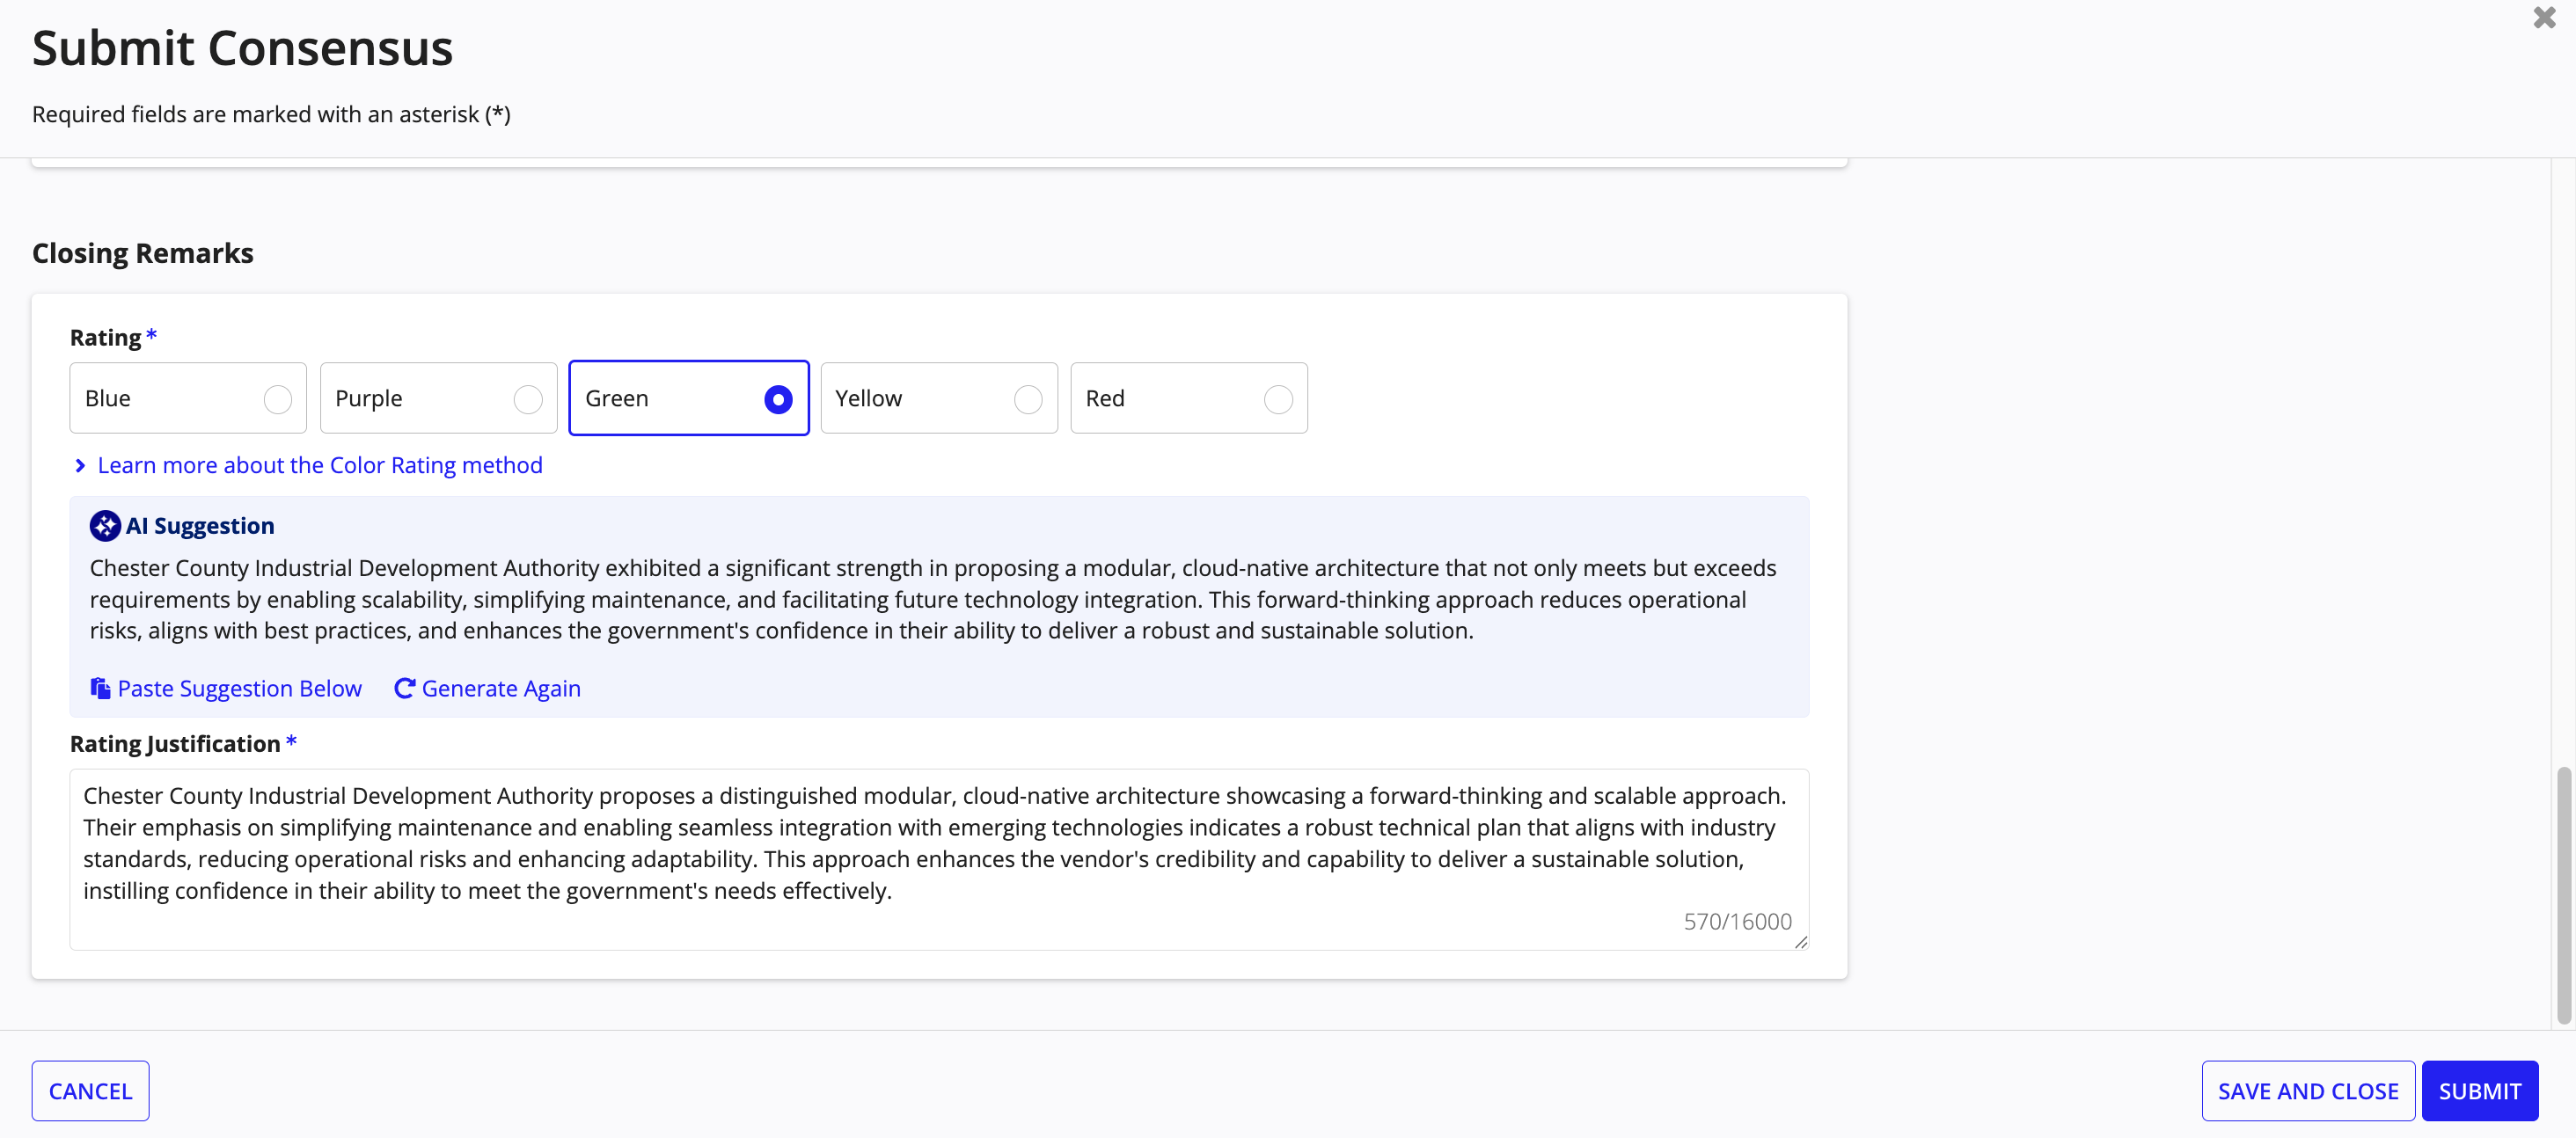The height and width of the screenshot is (1138, 2576).
Task: Click the AI Suggestion paragraph text
Action: (x=933, y=599)
